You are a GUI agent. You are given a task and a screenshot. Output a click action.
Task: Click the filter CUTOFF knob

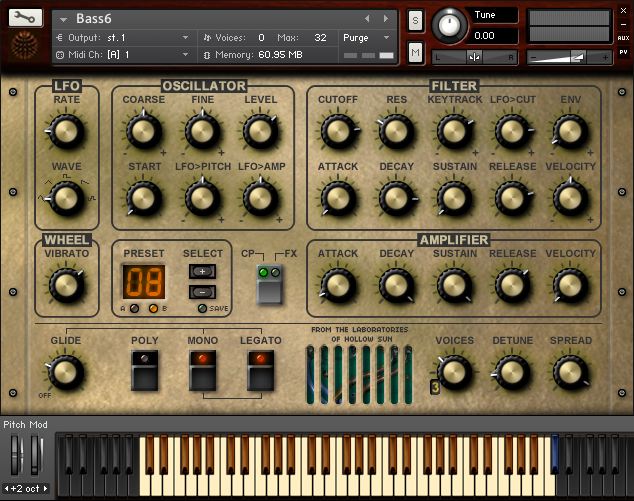pyautogui.click(x=337, y=131)
